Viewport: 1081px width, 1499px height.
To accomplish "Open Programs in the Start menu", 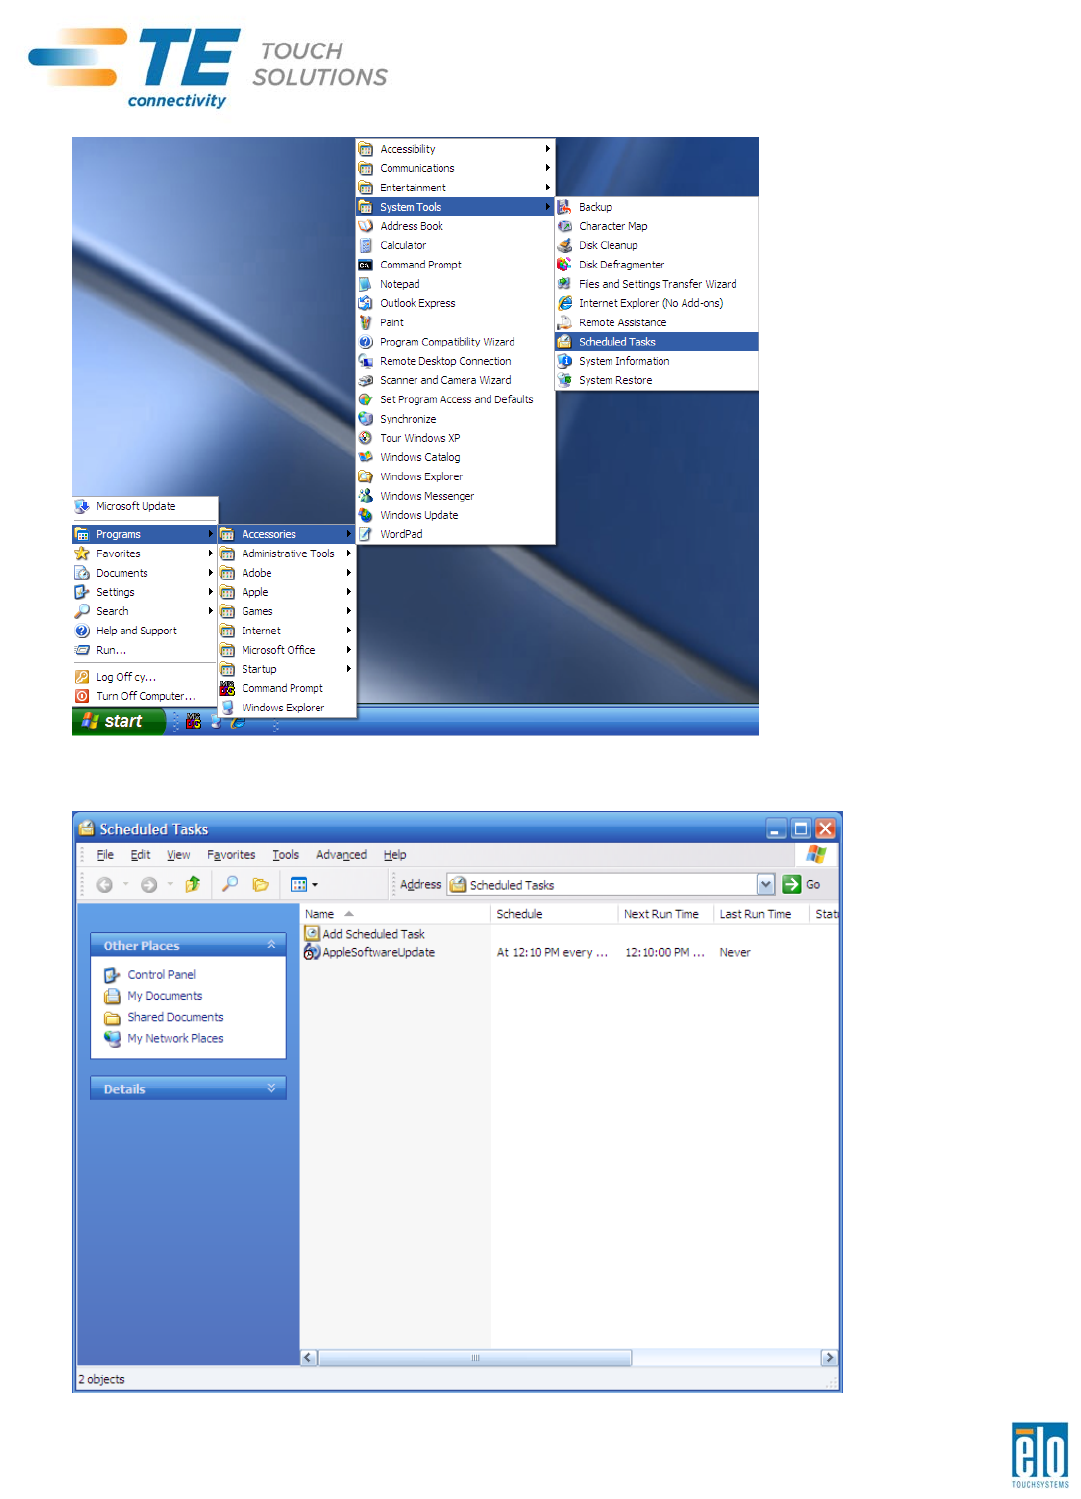I will [145, 534].
